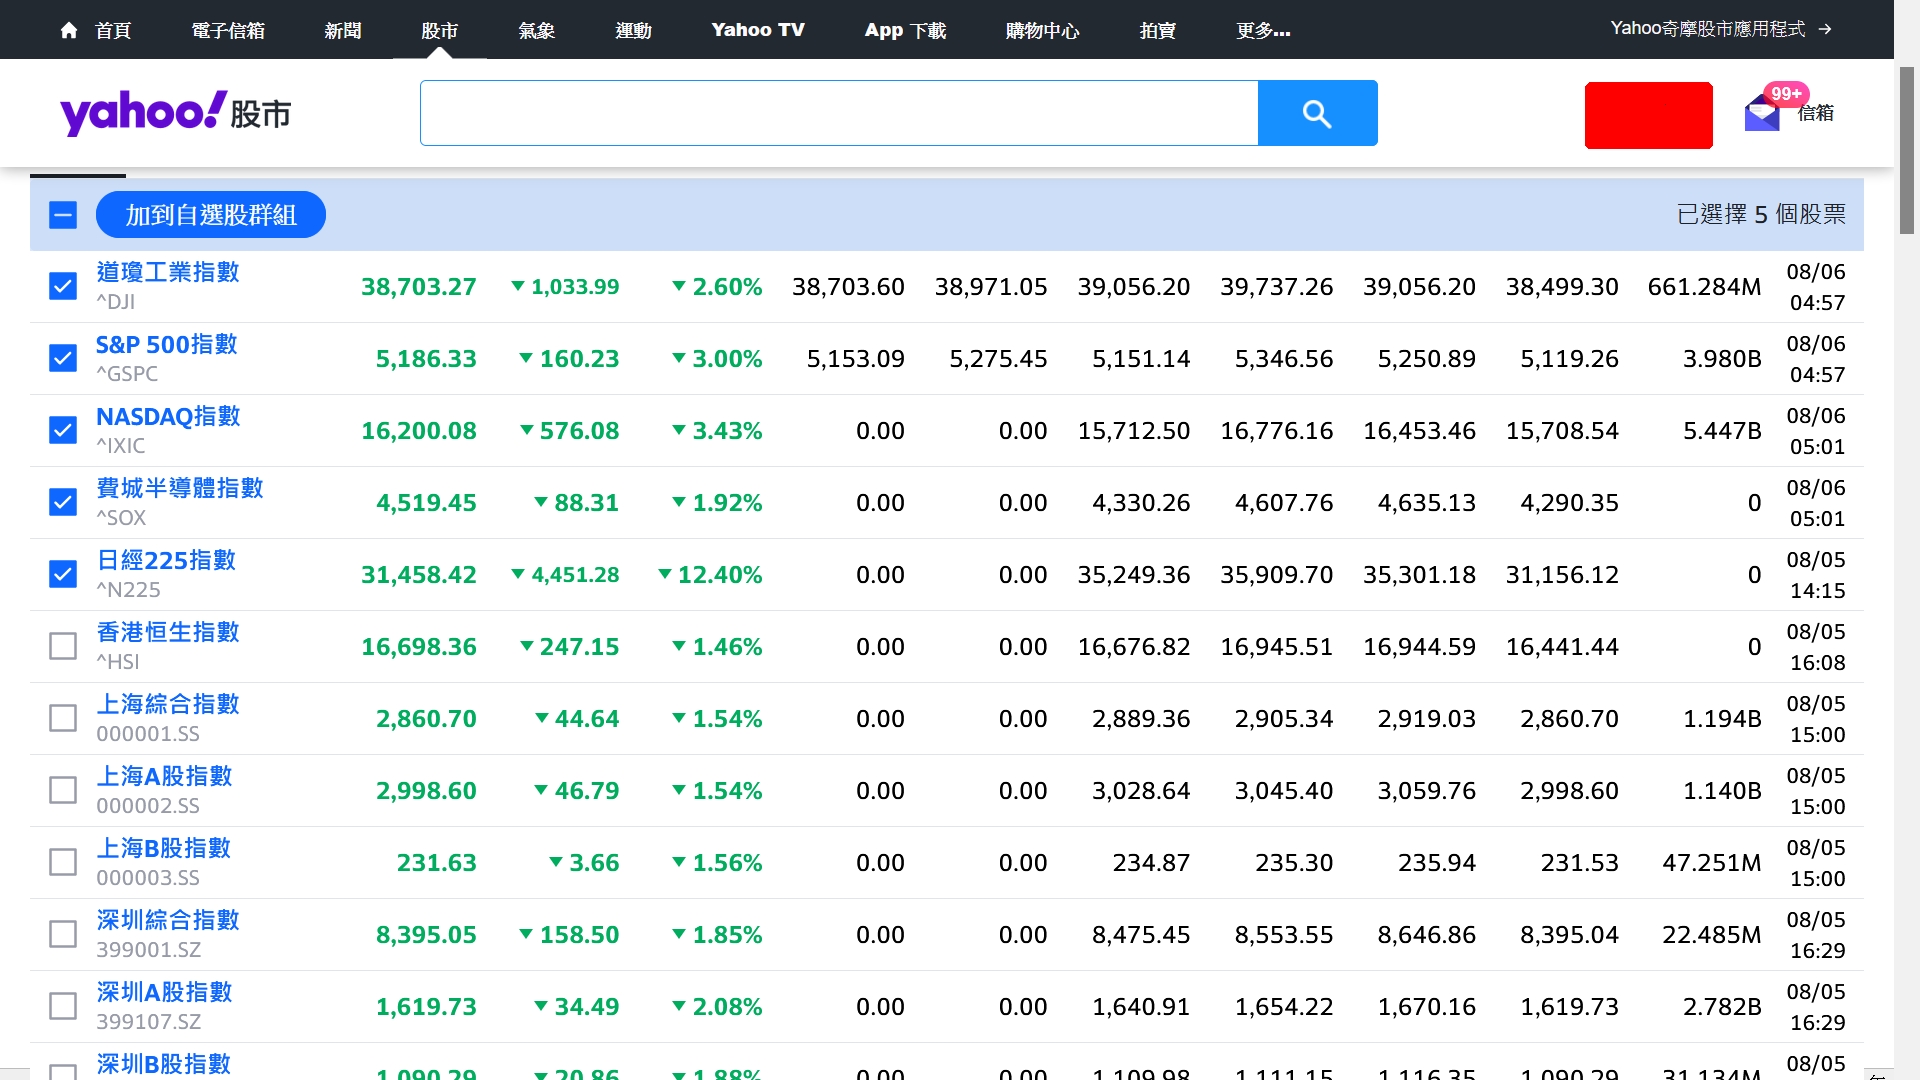1920x1080 pixels.
Task: Check the 上海A股指數 checkbox
Action: pos(63,790)
